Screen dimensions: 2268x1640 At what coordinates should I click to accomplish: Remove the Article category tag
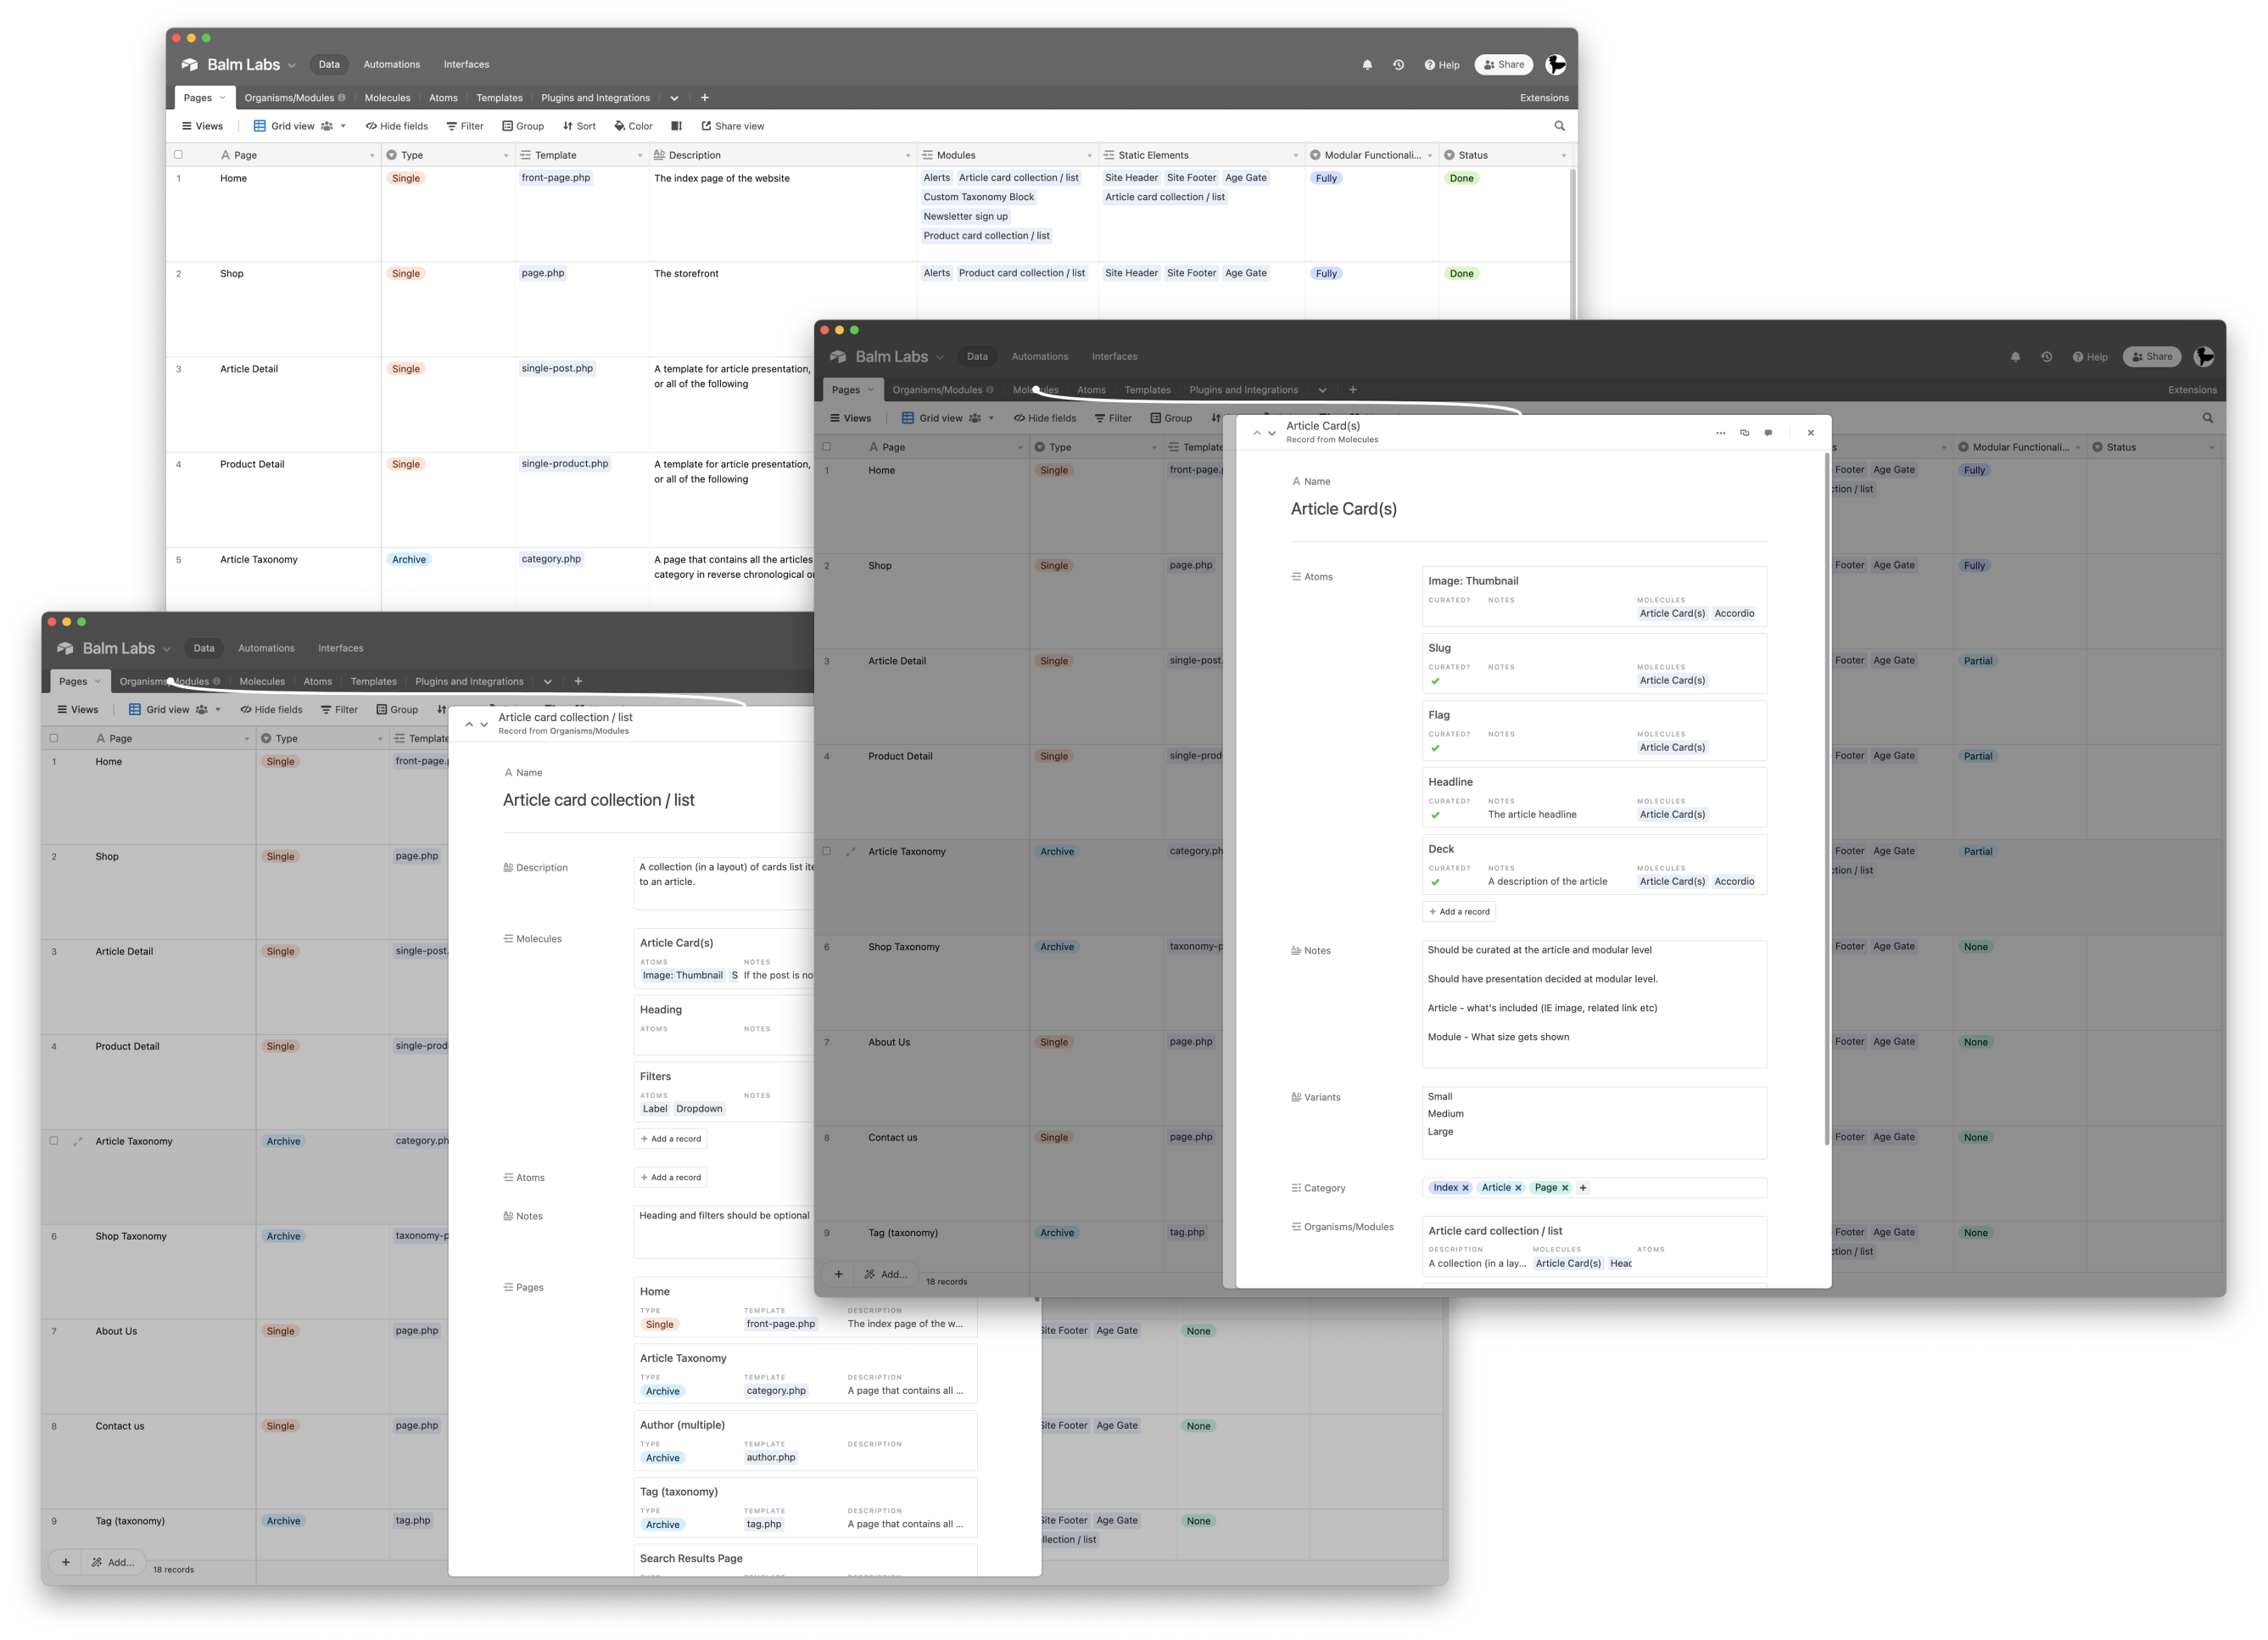point(1518,1188)
